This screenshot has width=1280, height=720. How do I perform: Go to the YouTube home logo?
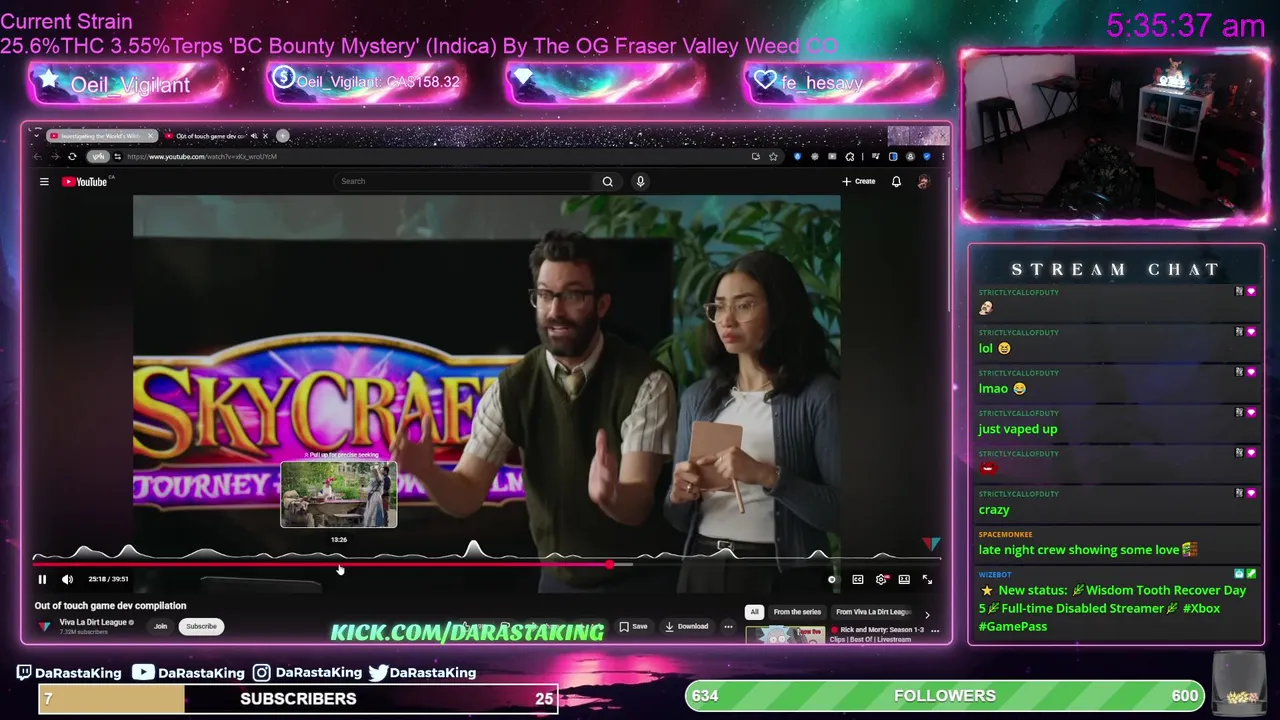tap(85, 181)
